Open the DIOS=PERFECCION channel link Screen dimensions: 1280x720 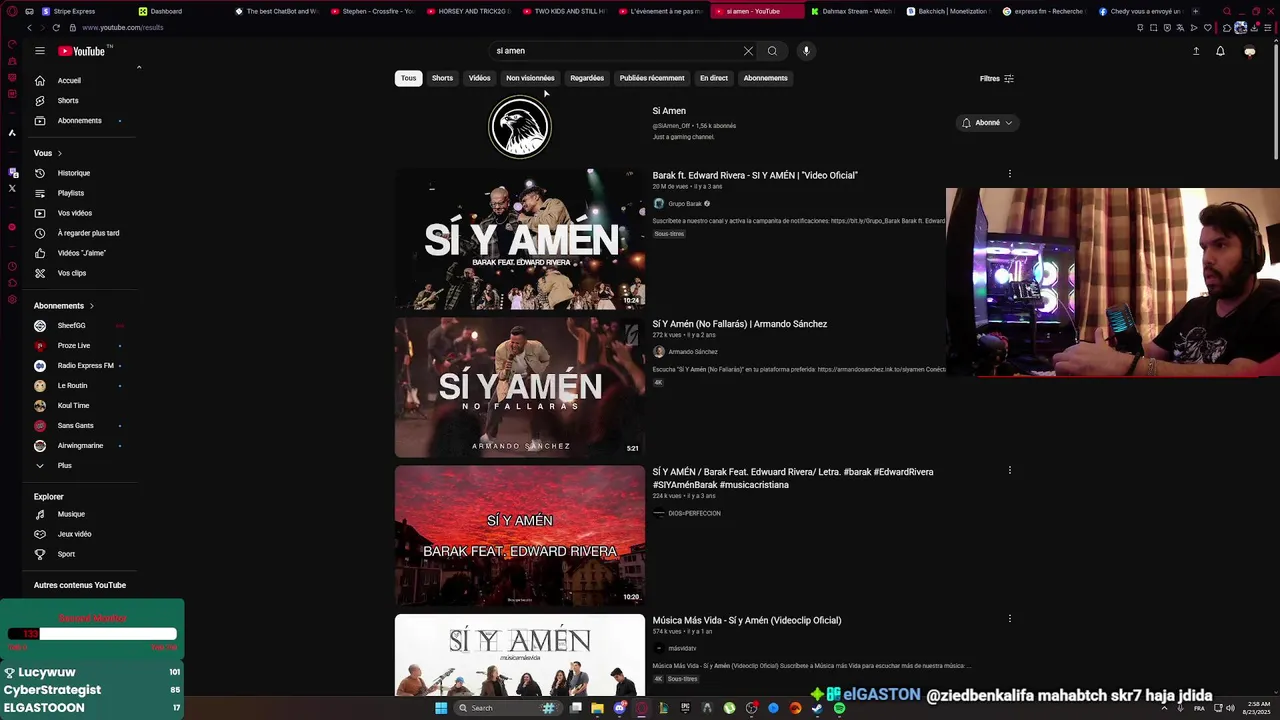(694, 513)
